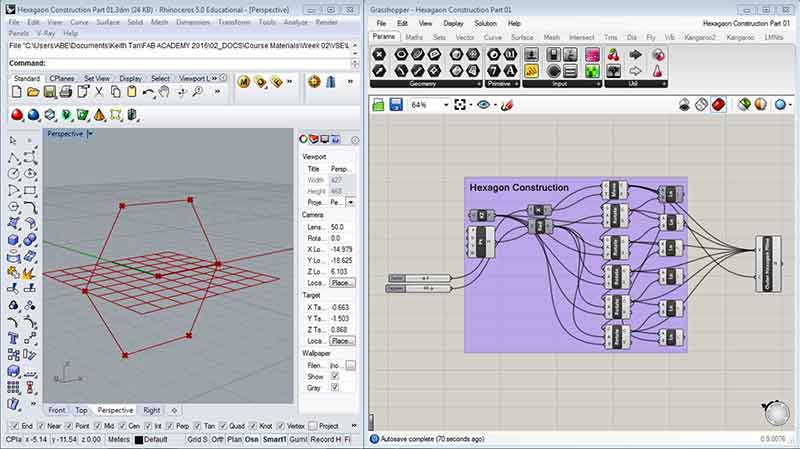The height and width of the screenshot is (449, 800).
Task: Click the Print icon in Rhino toolbar
Action: click(66, 92)
